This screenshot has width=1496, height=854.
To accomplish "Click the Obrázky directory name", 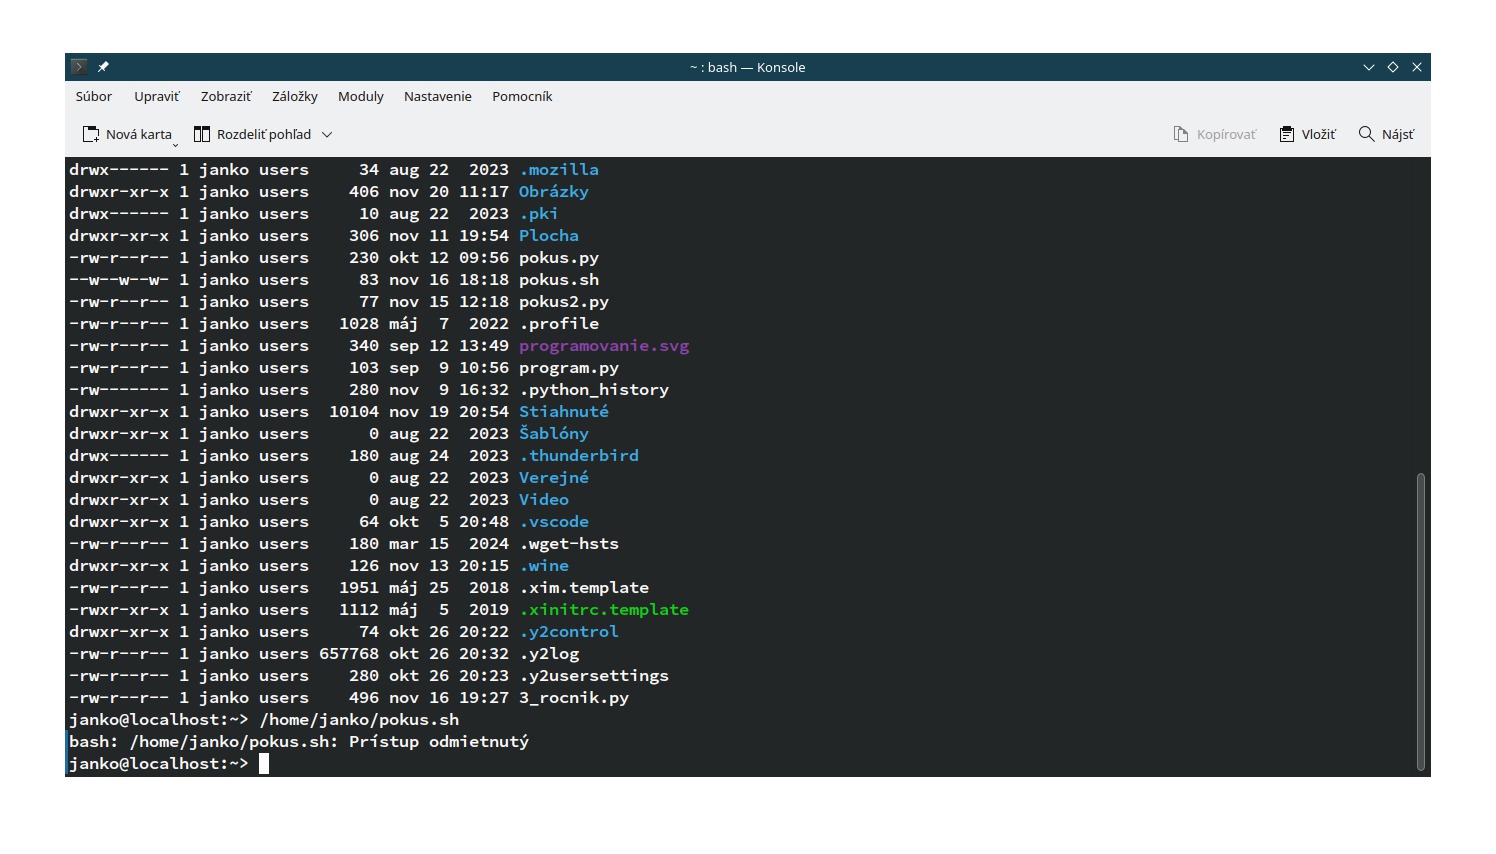I will [x=554, y=192].
